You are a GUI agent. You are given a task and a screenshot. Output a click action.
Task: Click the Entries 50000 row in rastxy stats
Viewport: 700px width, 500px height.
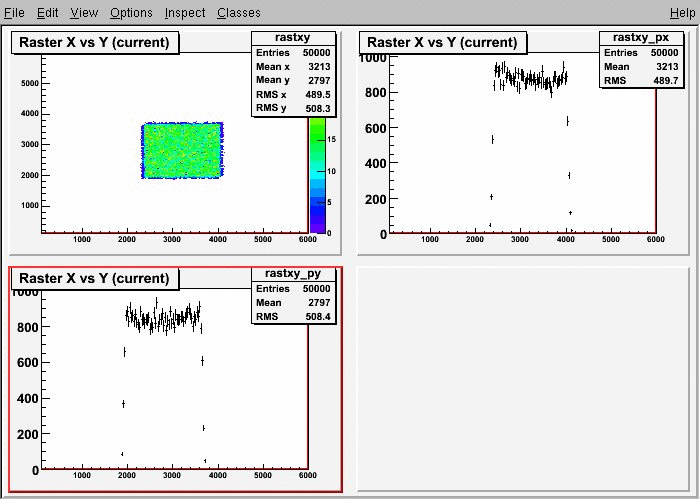(x=293, y=53)
